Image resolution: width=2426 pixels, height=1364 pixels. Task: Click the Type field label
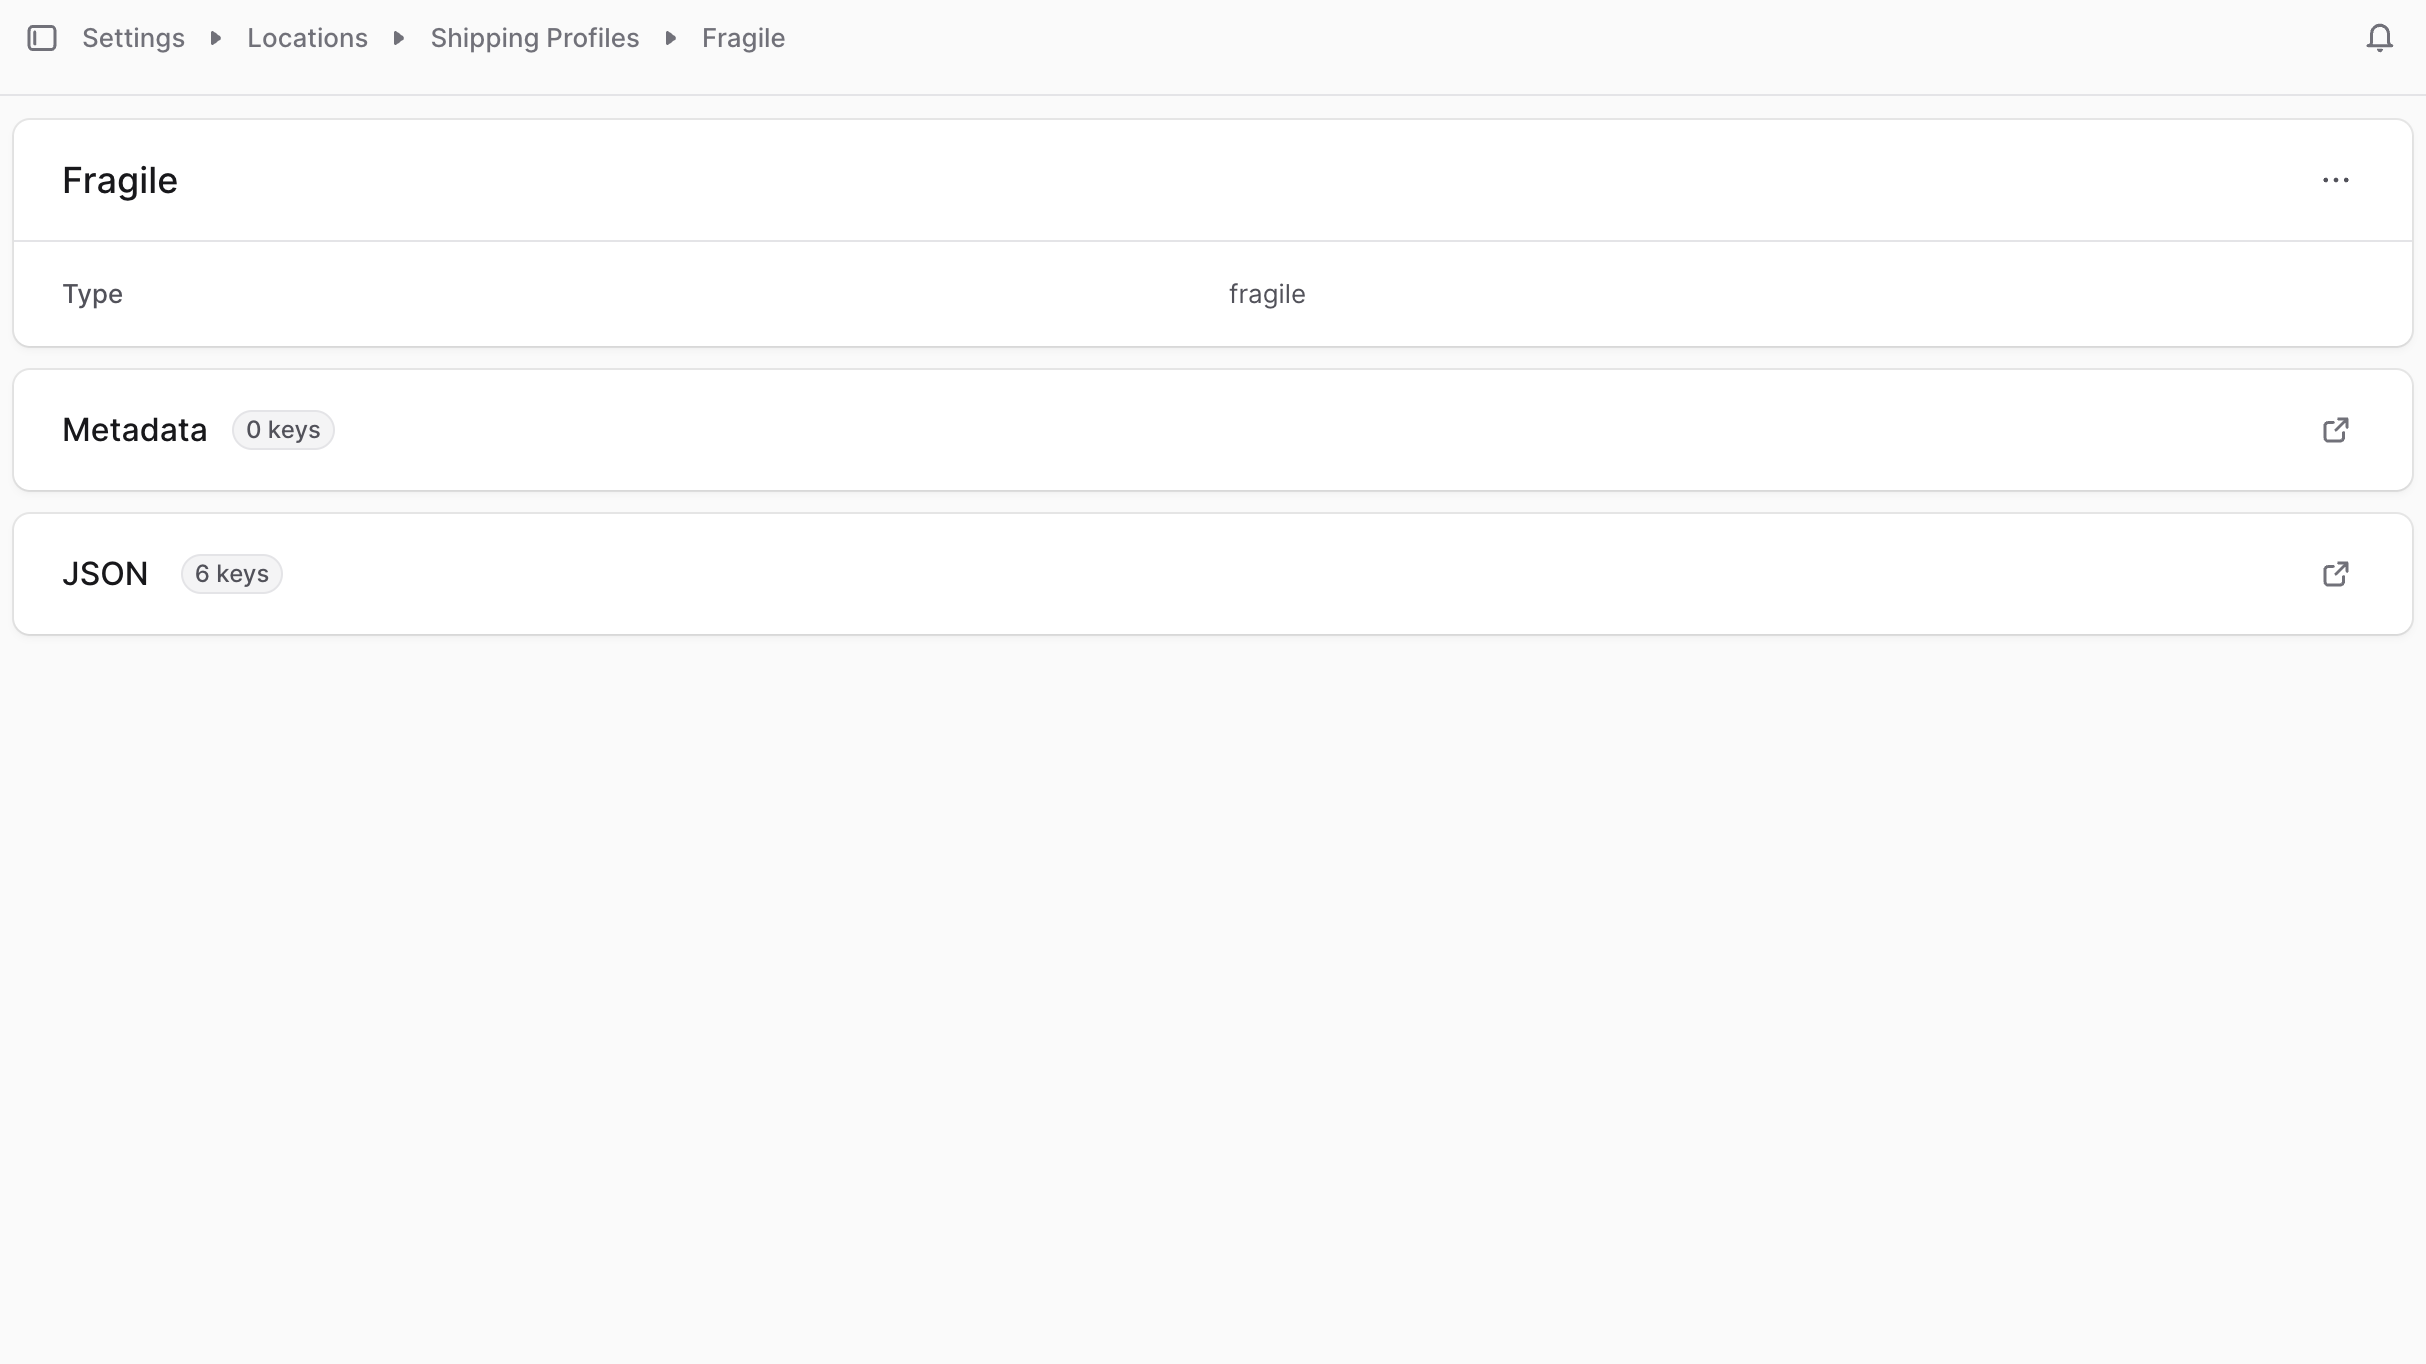[92, 294]
